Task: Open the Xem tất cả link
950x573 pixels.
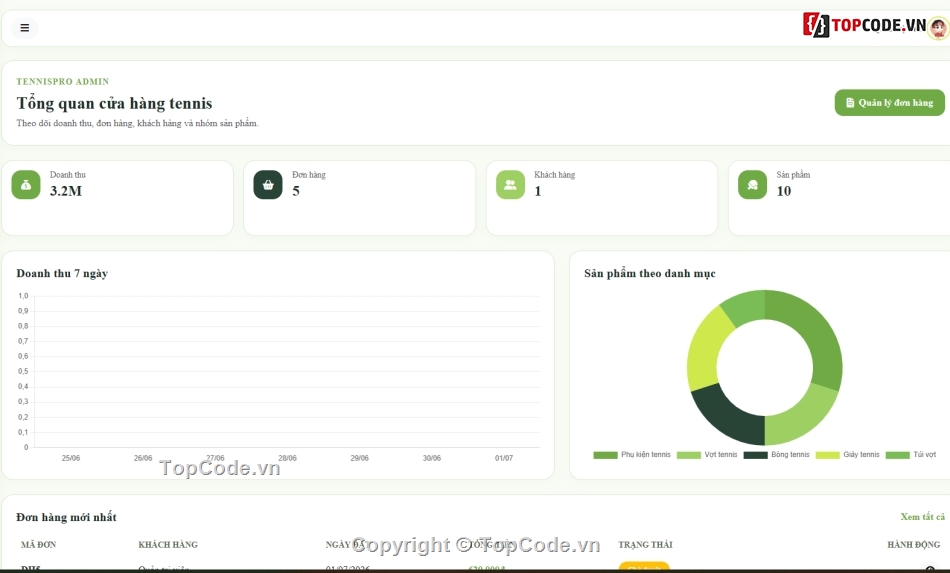Action: pyautogui.click(x=922, y=517)
